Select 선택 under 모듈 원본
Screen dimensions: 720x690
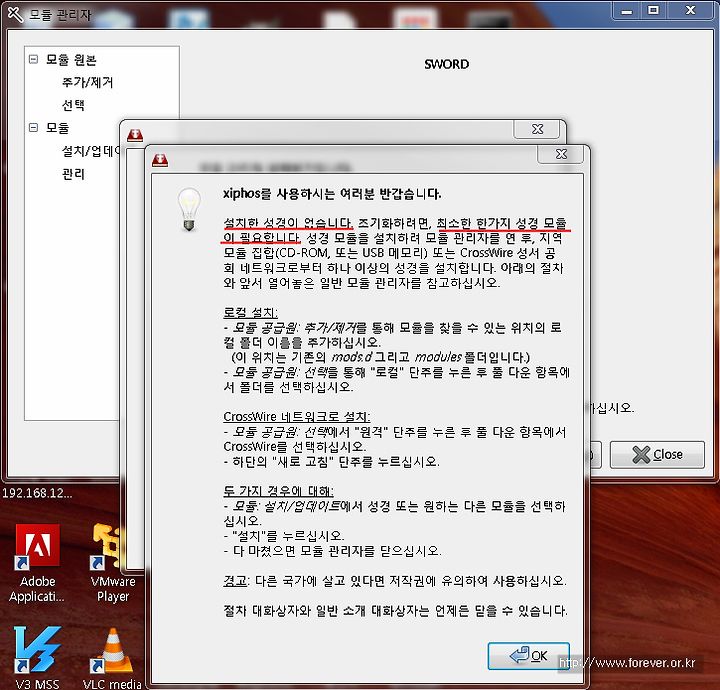73,105
